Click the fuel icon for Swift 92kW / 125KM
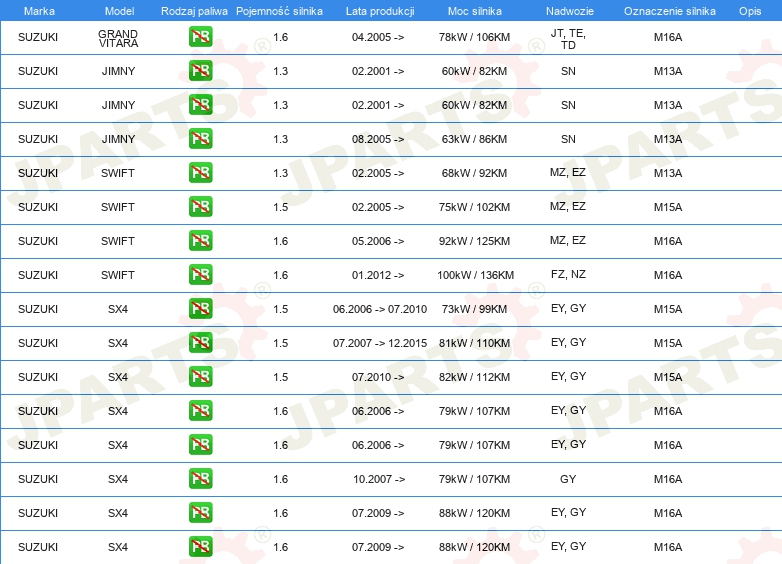Screen dimensions: 782x564 pos(200,241)
